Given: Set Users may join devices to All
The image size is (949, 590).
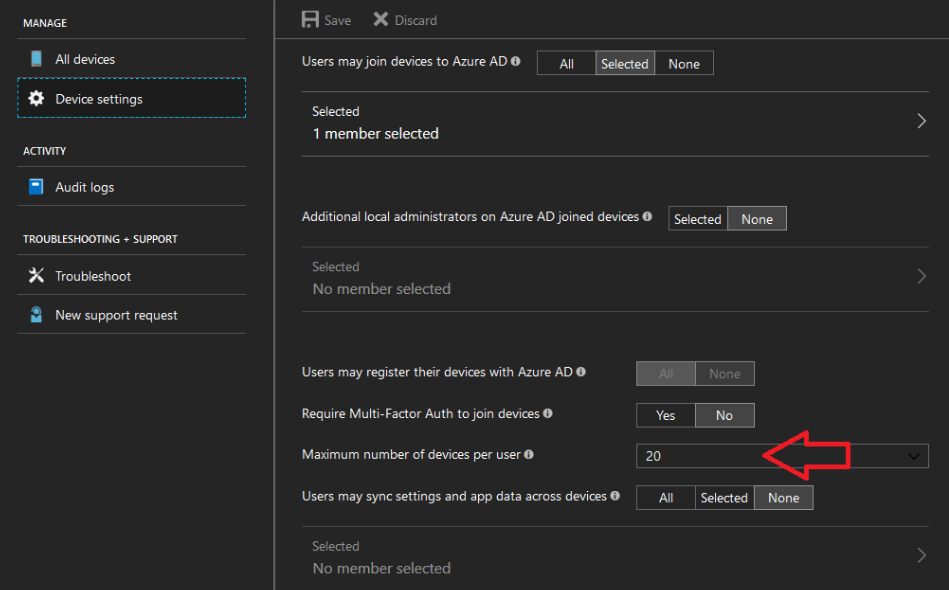Looking at the screenshot, I should click(566, 64).
